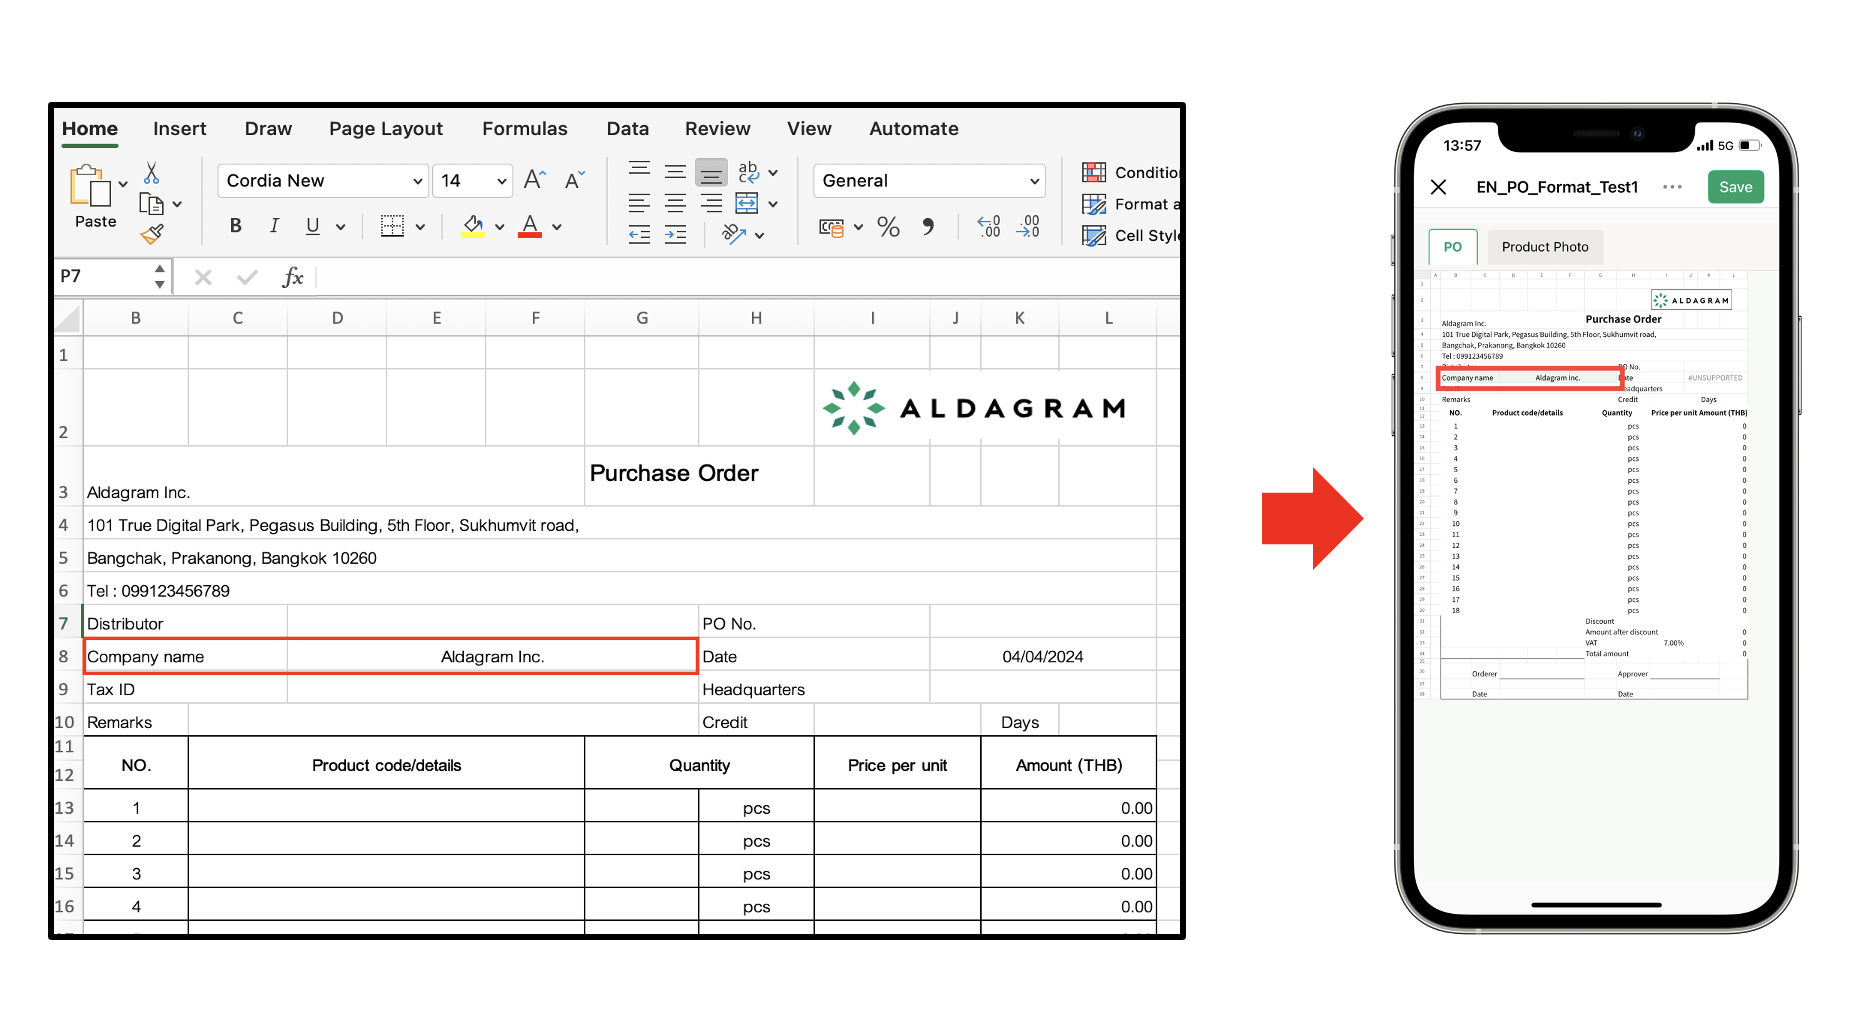Click the Percent Style icon
This screenshot has width=1852, height=1010.
coord(888,227)
